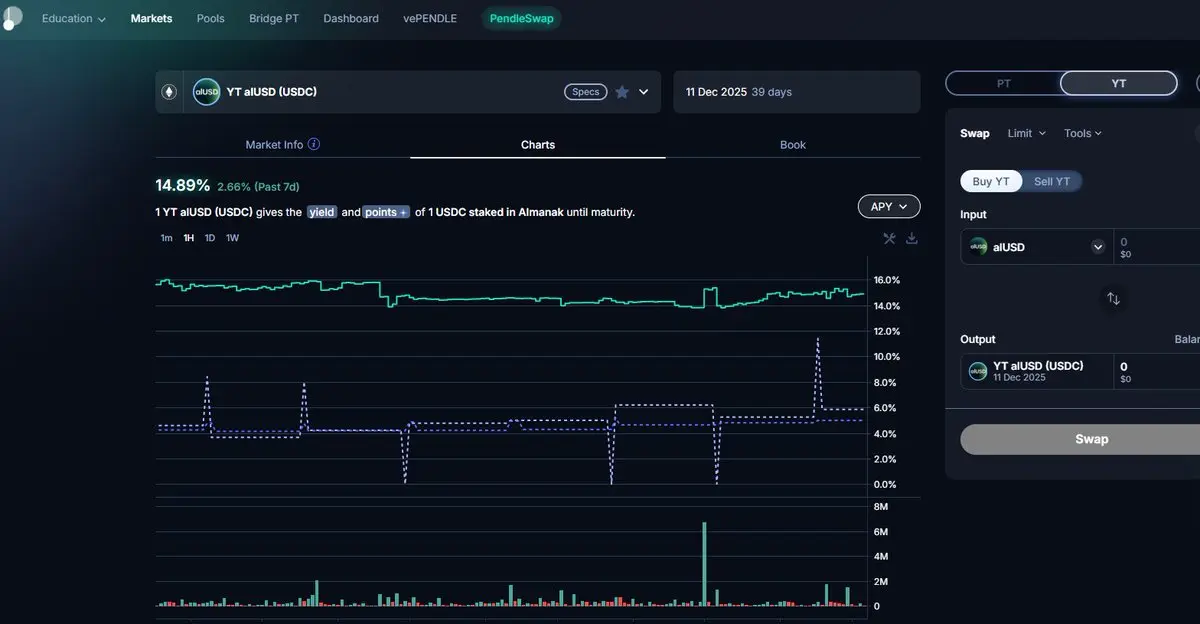Image resolution: width=1200 pixels, height=624 pixels.
Task: Open the Markets nav item
Action: pyautogui.click(x=151, y=19)
